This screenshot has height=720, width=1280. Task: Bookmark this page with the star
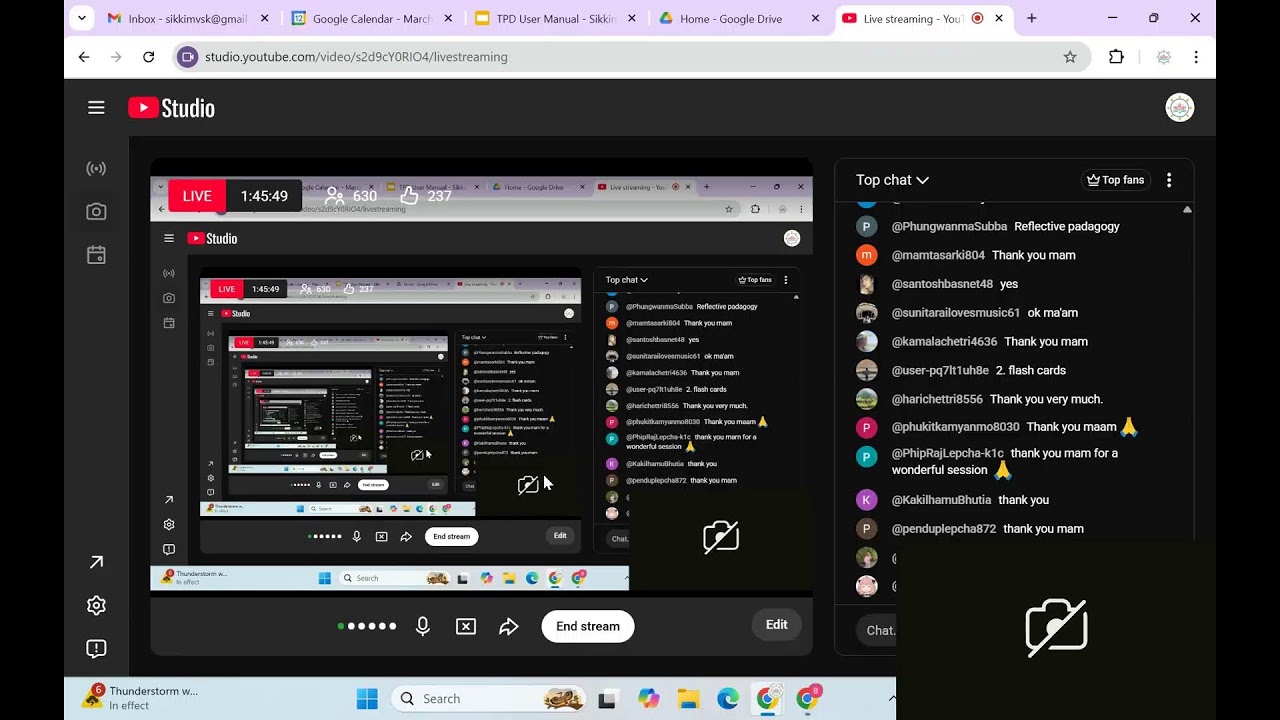[x=1070, y=57]
